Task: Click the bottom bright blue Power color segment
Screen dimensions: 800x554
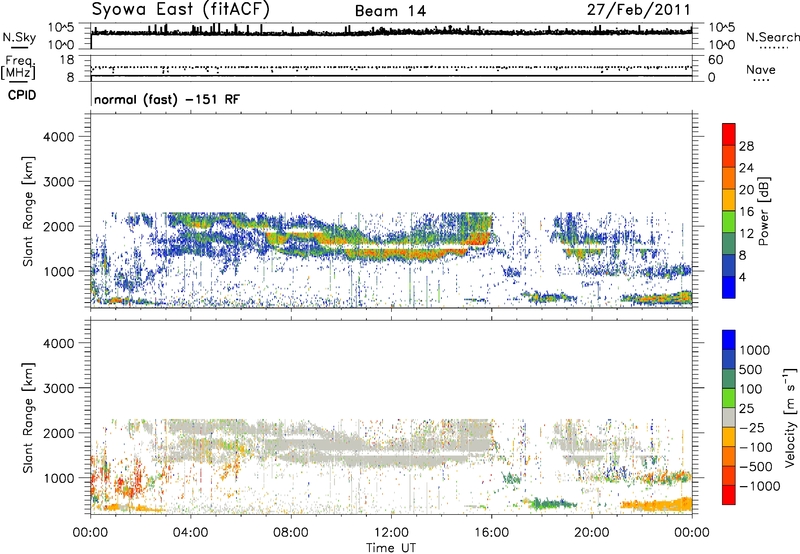Action: click(x=729, y=287)
